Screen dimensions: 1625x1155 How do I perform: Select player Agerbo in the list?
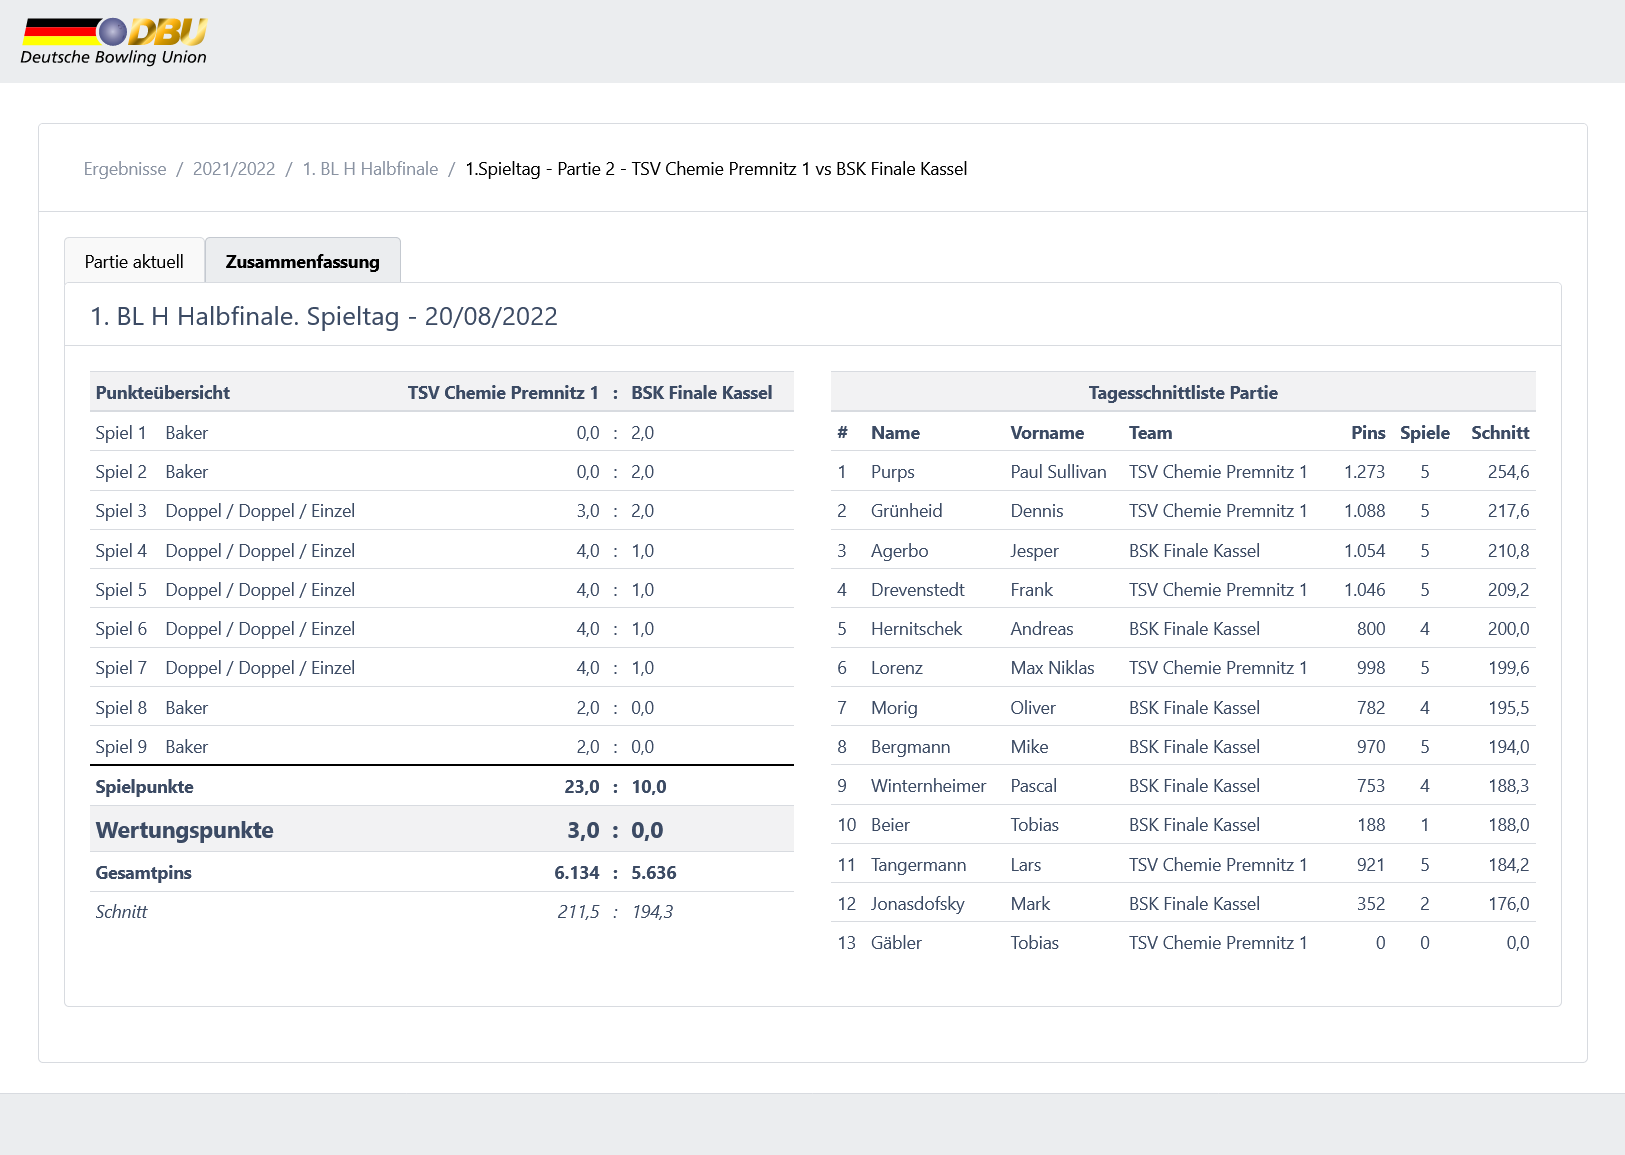pyautogui.click(x=1183, y=550)
